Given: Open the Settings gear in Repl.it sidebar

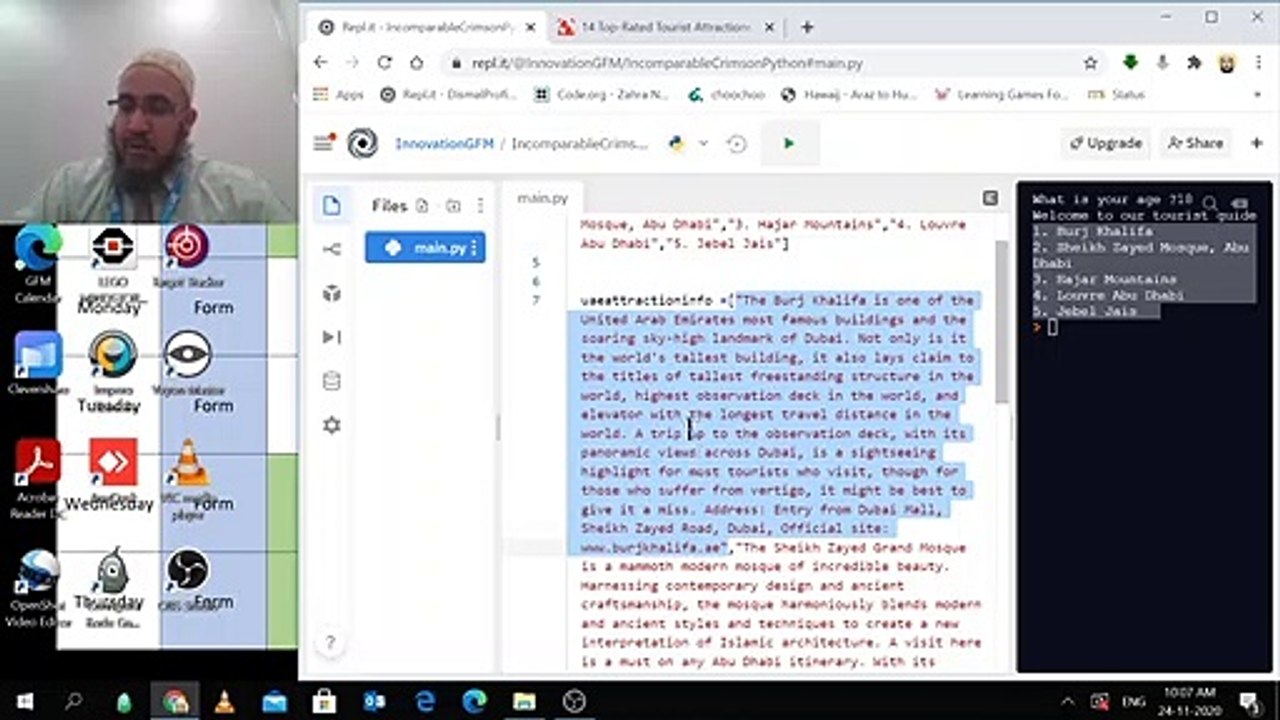Looking at the screenshot, I should 332,425.
